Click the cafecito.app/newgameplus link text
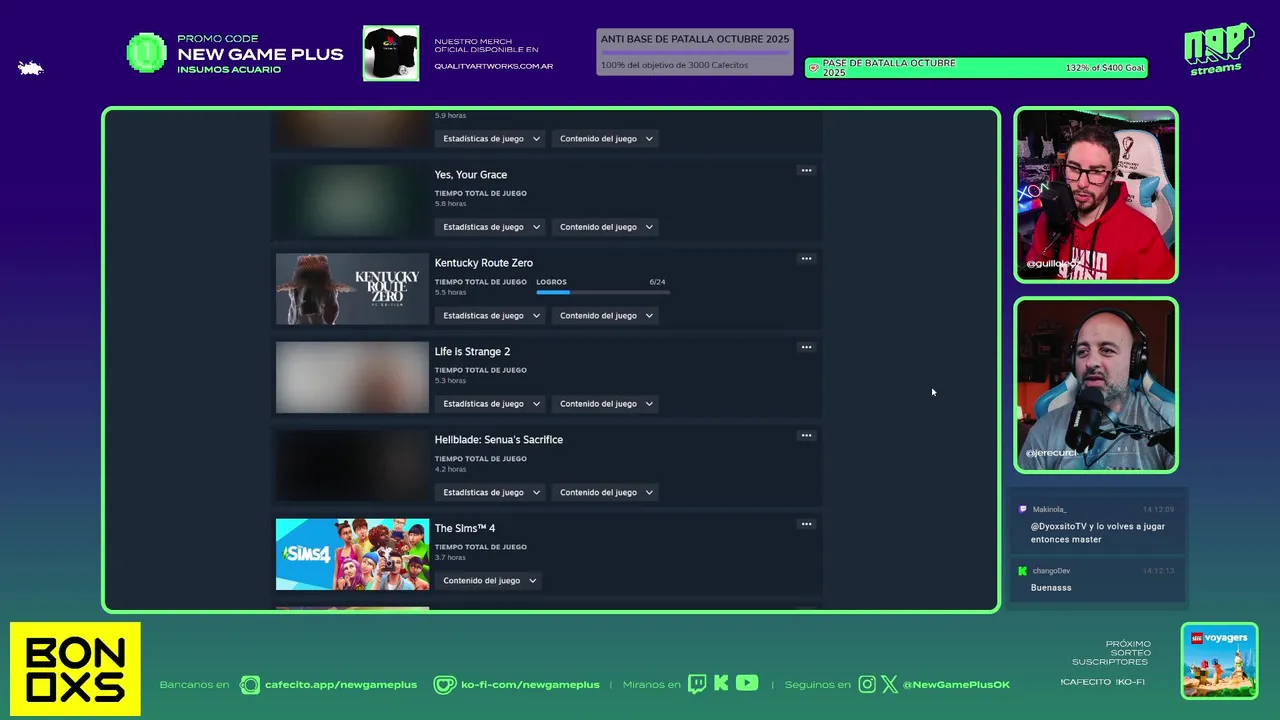The height and width of the screenshot is (720, 1280). [x=341, y=685]
